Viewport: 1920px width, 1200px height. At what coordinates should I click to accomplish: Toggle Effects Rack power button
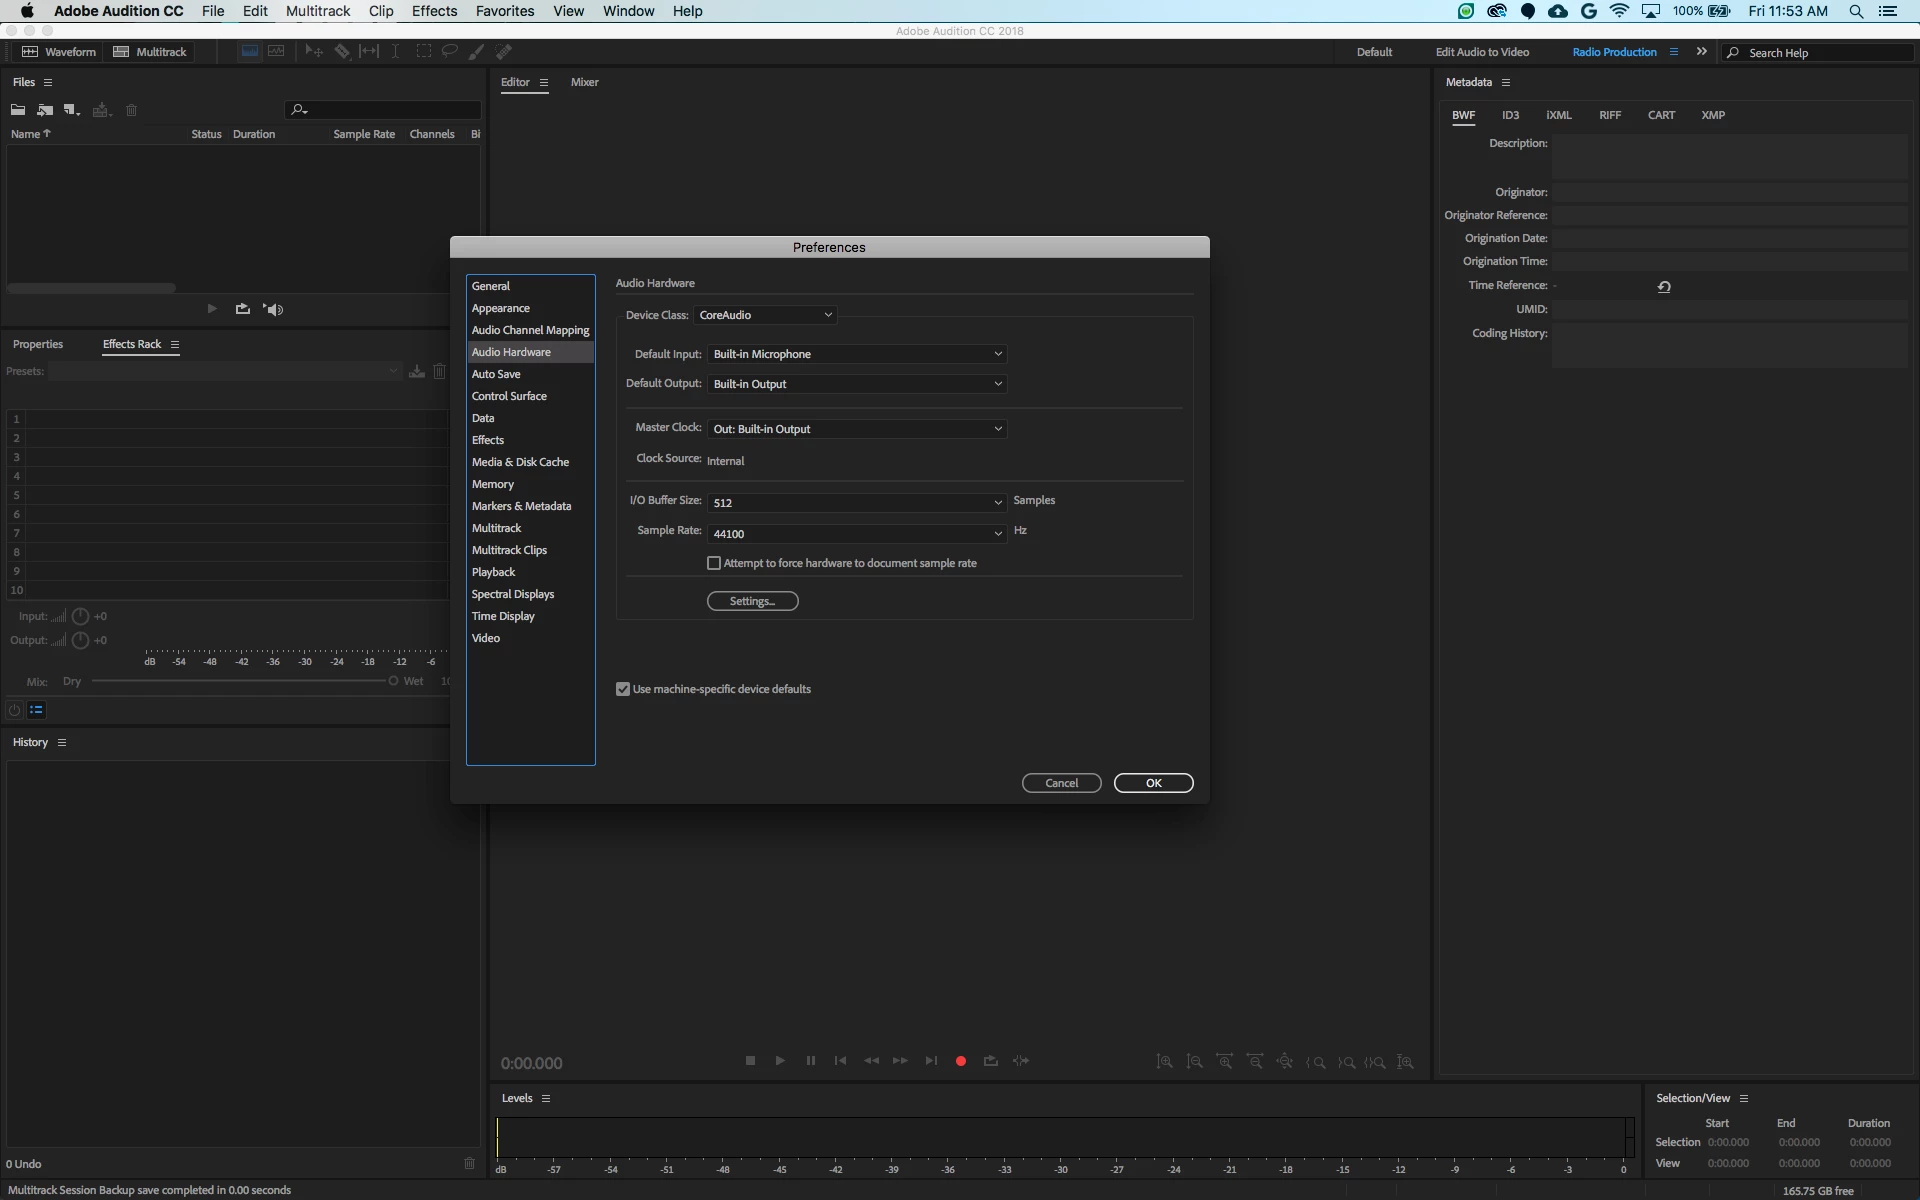point(14,710)
